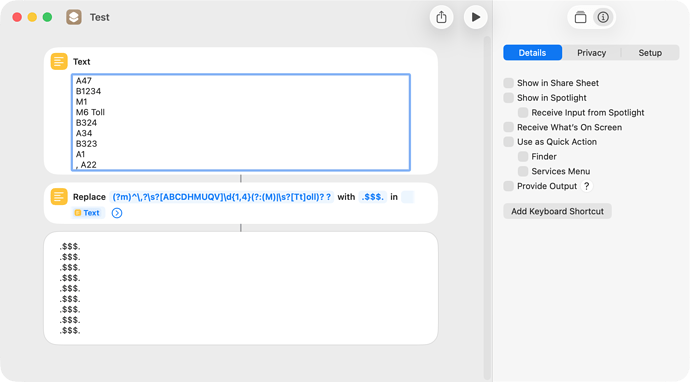Image resolution: width=690 pixels, height=382 pixels.
Task: Select the shortcut details info icon
Action: (x=603, y=18)
